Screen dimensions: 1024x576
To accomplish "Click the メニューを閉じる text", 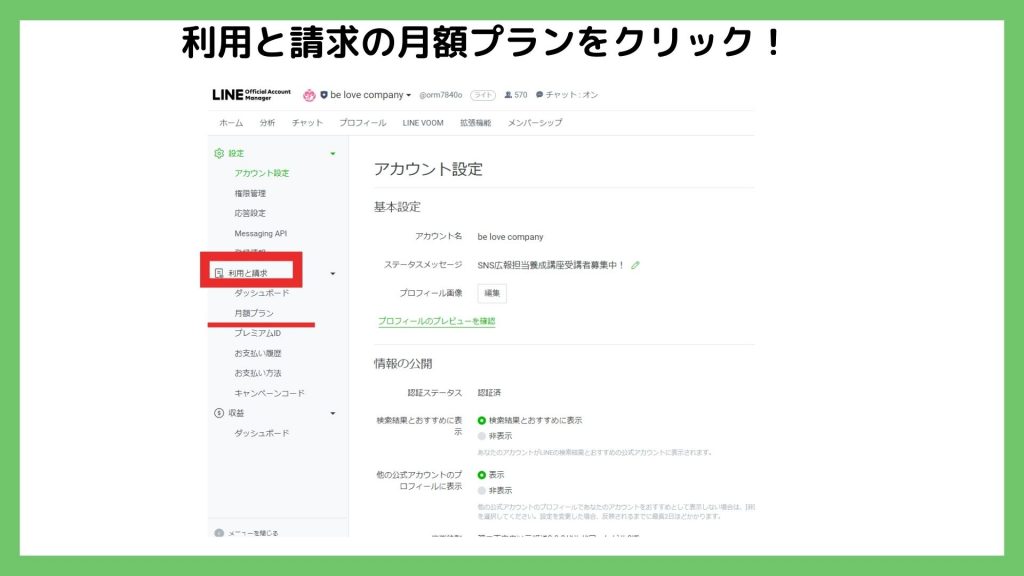I will (x=253, y=533).
